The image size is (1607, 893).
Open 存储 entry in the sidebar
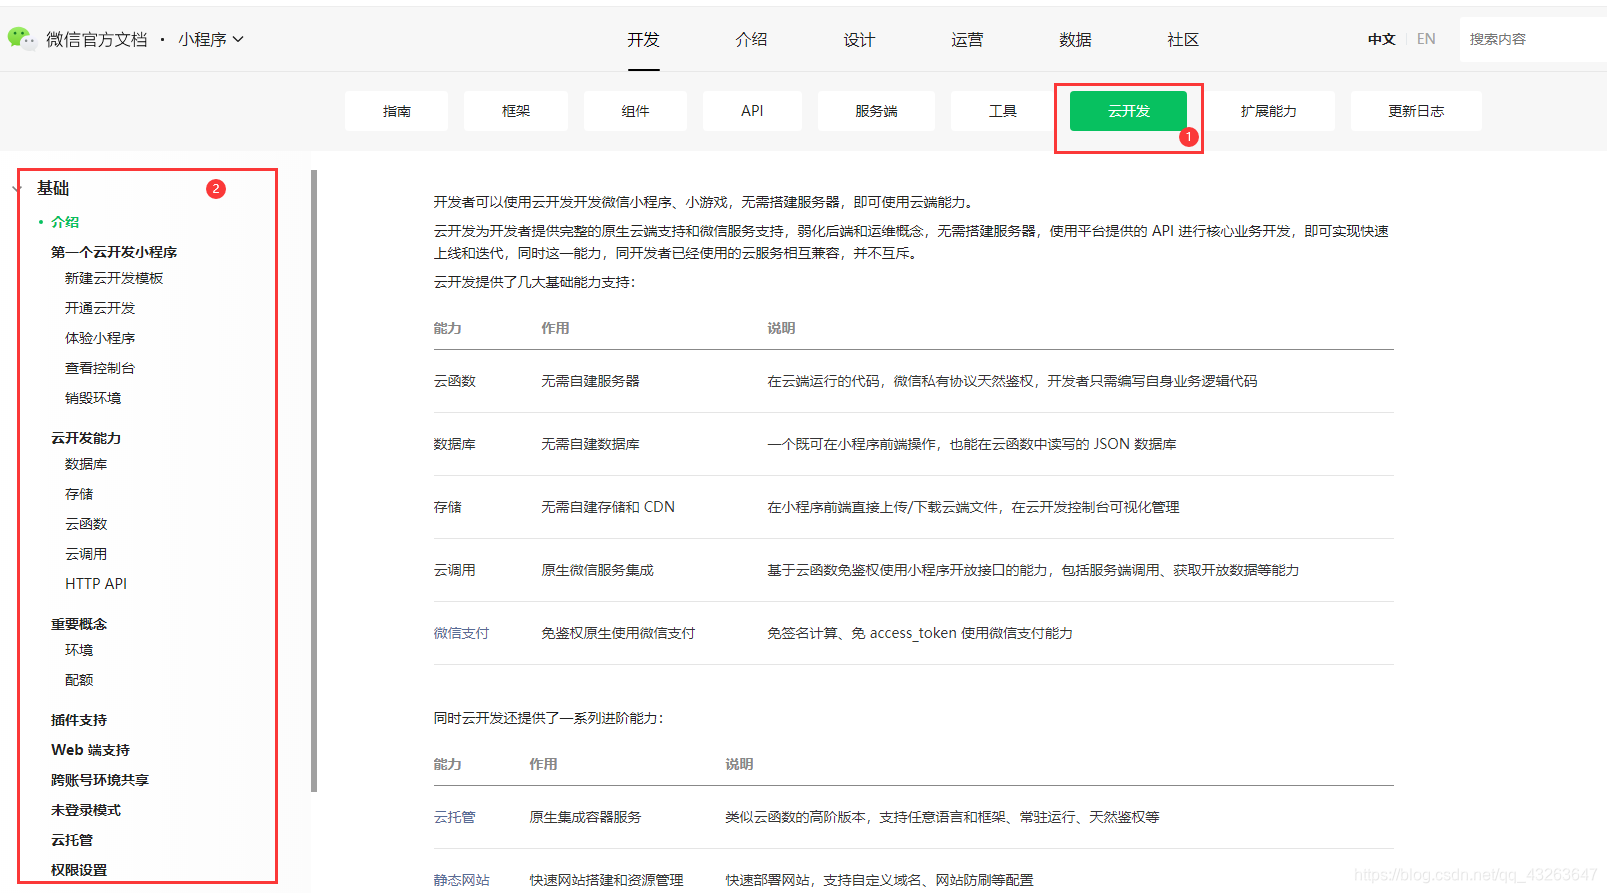79,494
